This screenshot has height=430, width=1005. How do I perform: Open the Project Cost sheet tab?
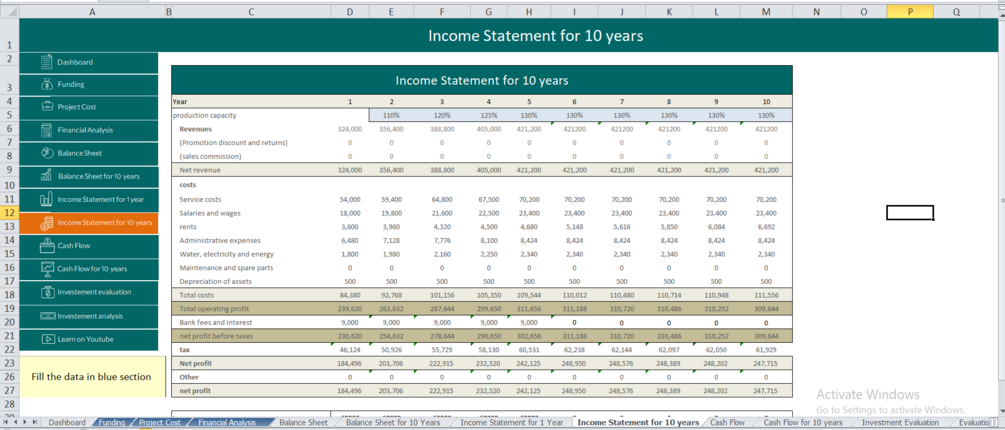[160, 423]
